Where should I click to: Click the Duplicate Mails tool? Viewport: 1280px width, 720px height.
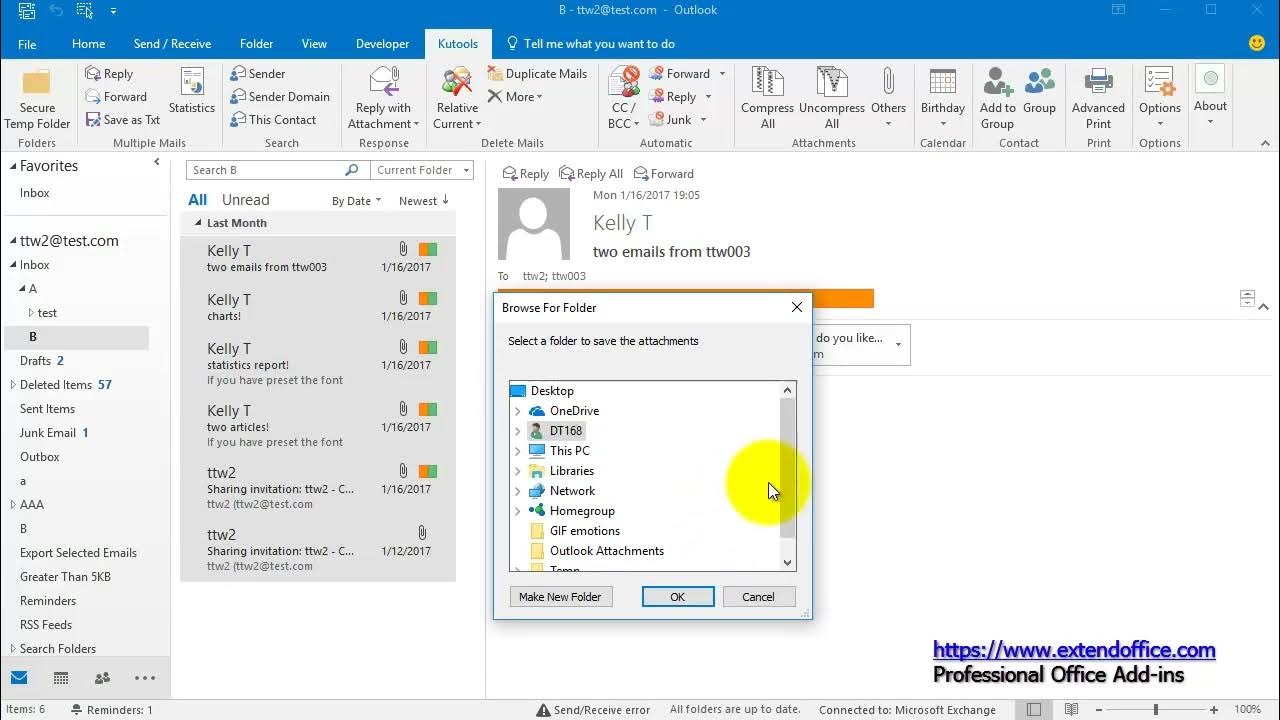click(537, 73)
